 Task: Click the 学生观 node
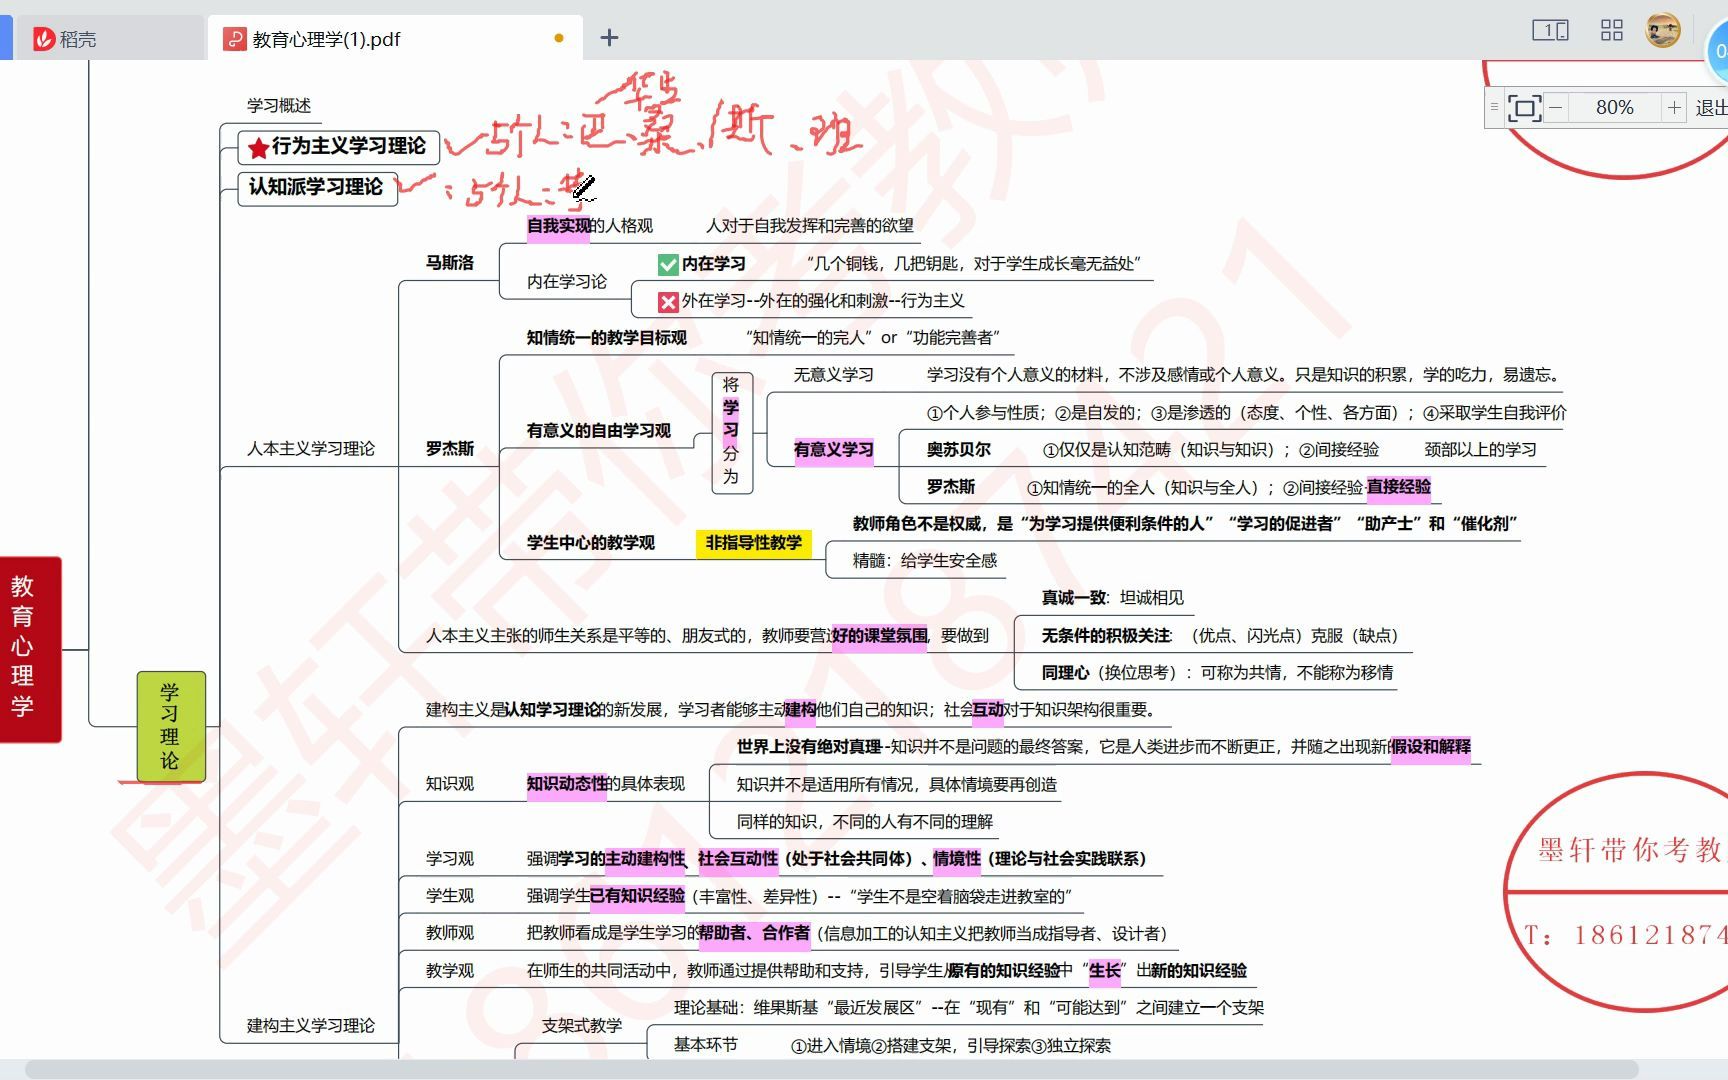click(450, 895)
